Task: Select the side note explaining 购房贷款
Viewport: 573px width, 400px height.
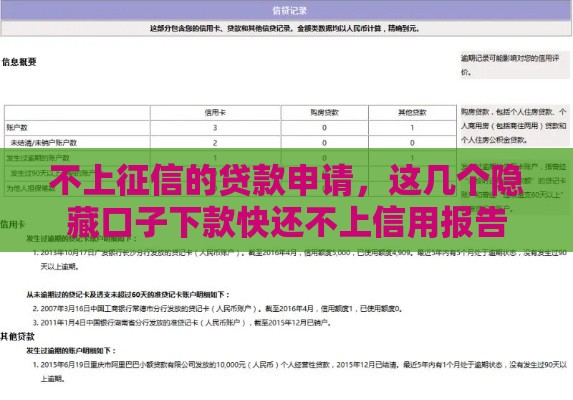Action: pos(513,126)
